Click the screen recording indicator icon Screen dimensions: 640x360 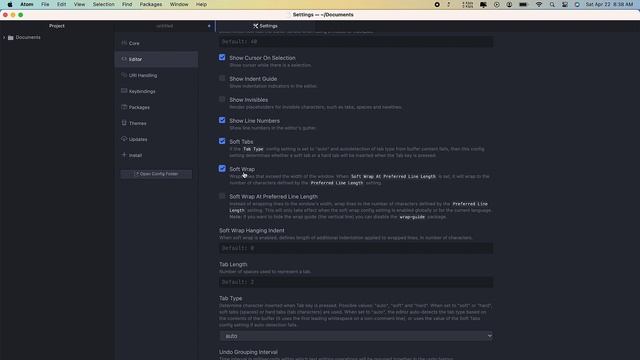[437, 4]
